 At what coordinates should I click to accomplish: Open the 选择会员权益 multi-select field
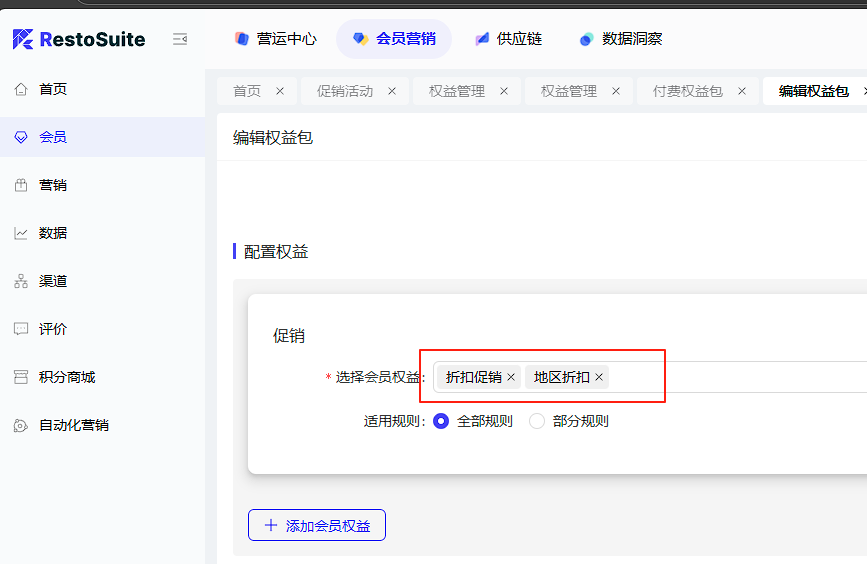tap(650, 377)
